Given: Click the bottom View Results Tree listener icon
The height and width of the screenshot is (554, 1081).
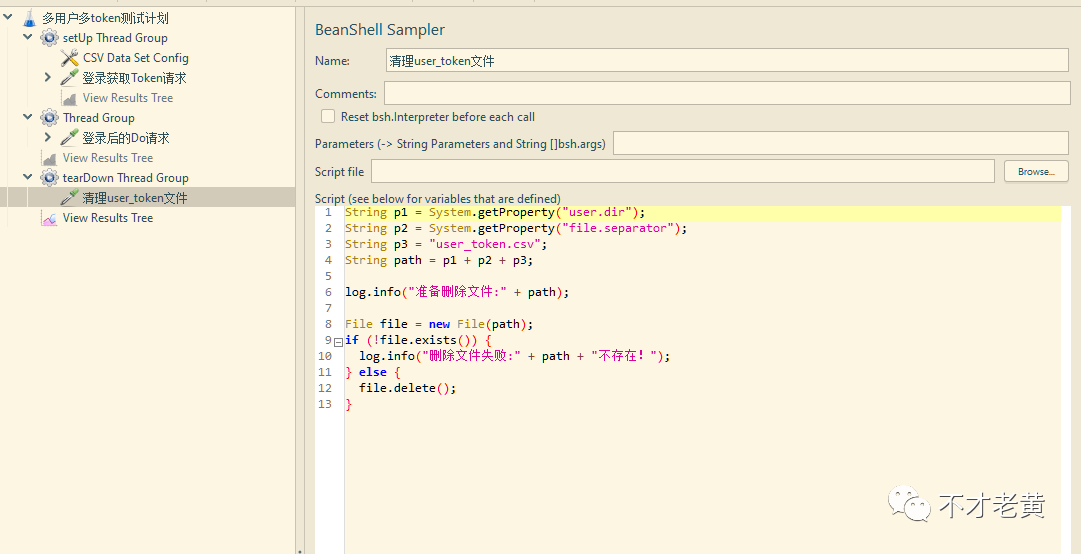Looking at the screenshot, I should (50, 218).
